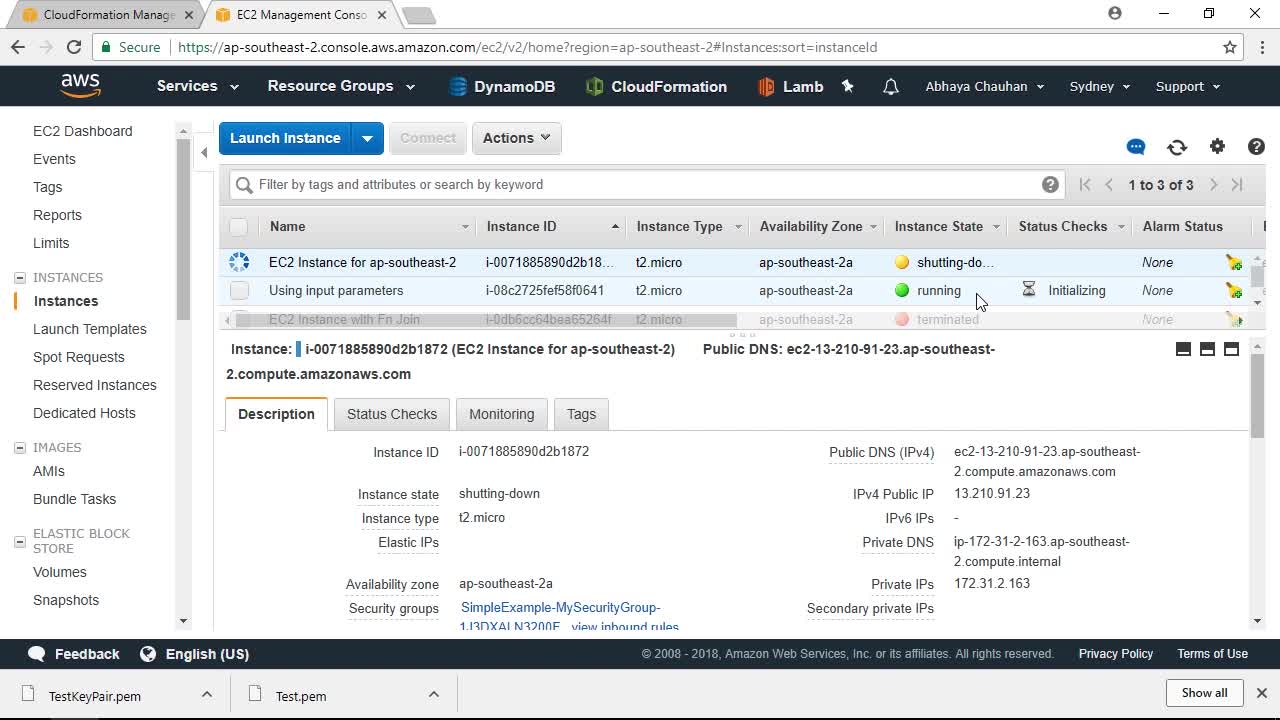Add alarm for Using input parameters instance

(1234, 291)
